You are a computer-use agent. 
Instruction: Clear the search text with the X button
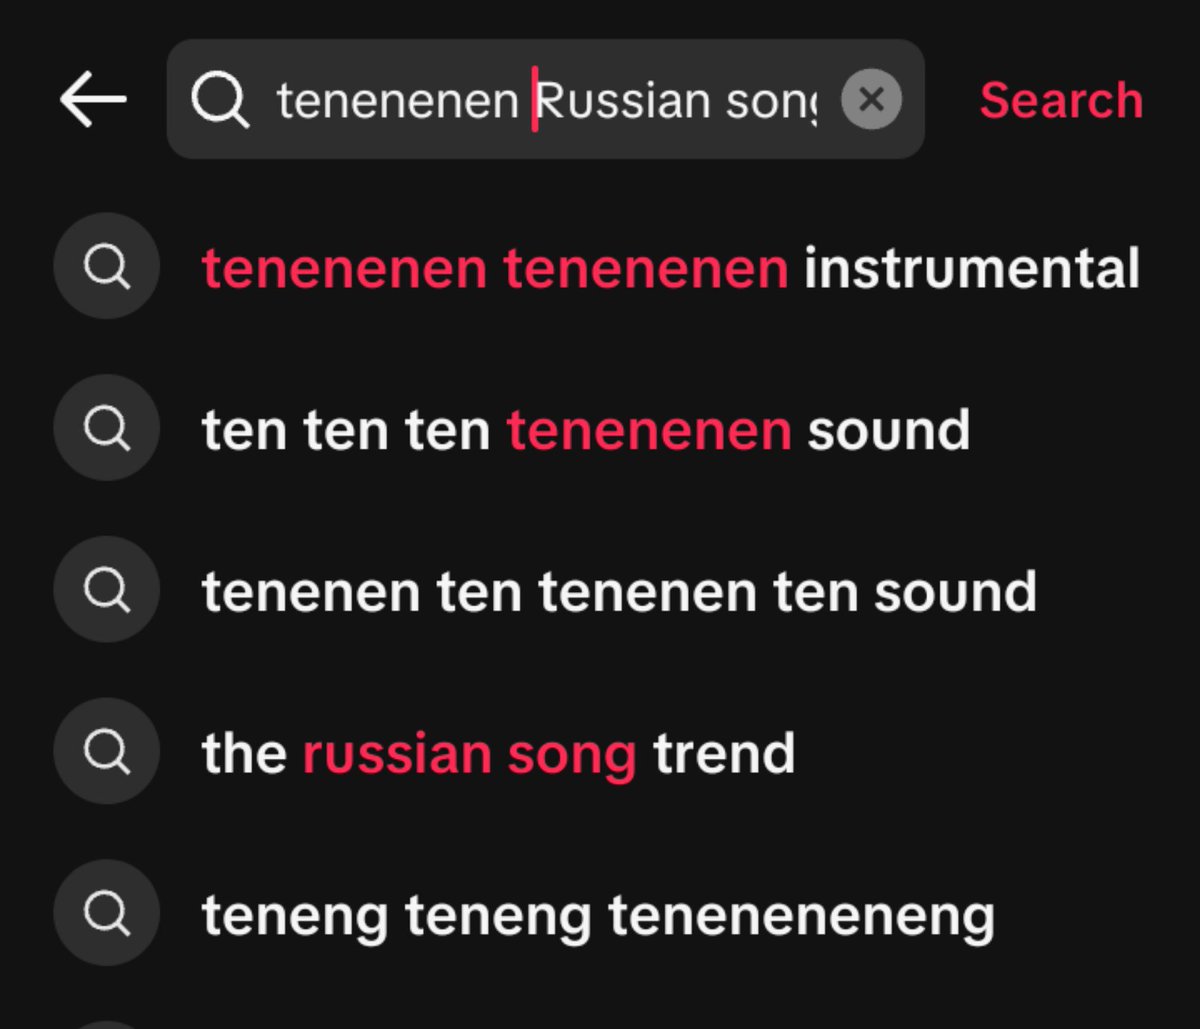(x=871, y=99)
